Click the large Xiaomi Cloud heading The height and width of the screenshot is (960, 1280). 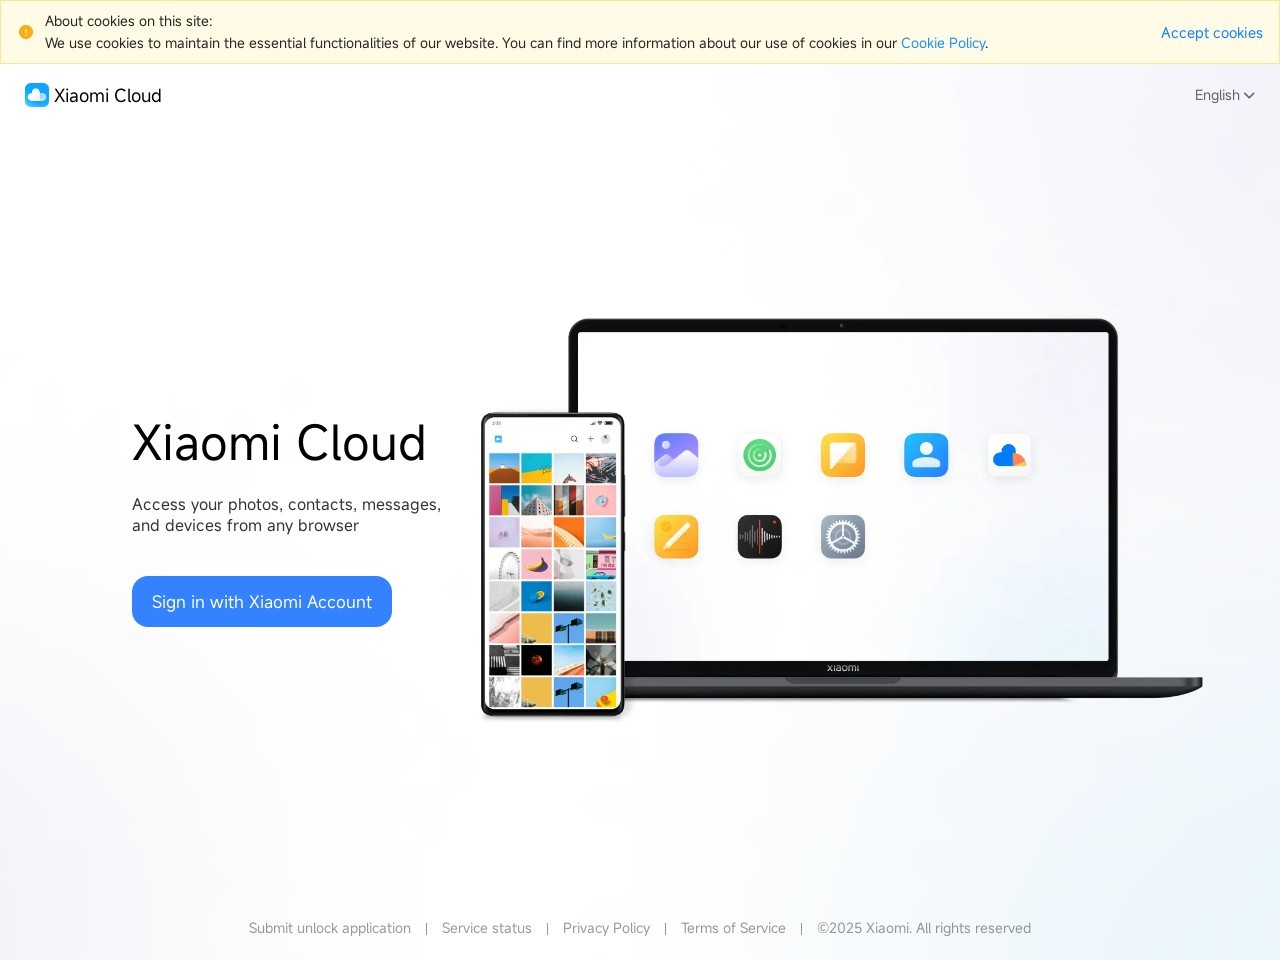pyautogui.click(x=279, y=443)
